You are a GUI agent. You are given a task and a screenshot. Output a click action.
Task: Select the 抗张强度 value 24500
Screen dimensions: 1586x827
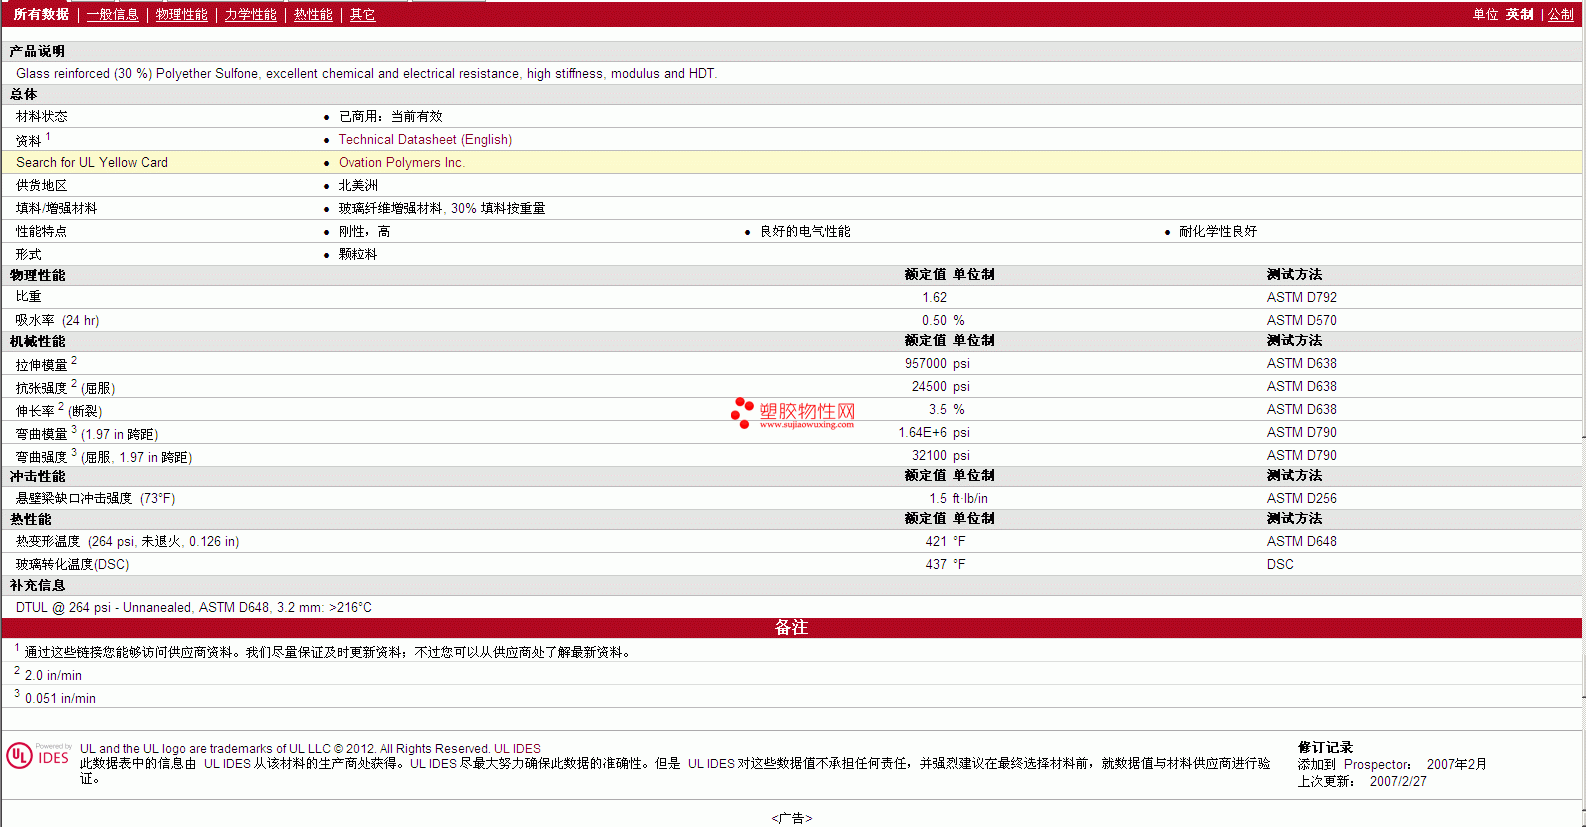(929, 387)
